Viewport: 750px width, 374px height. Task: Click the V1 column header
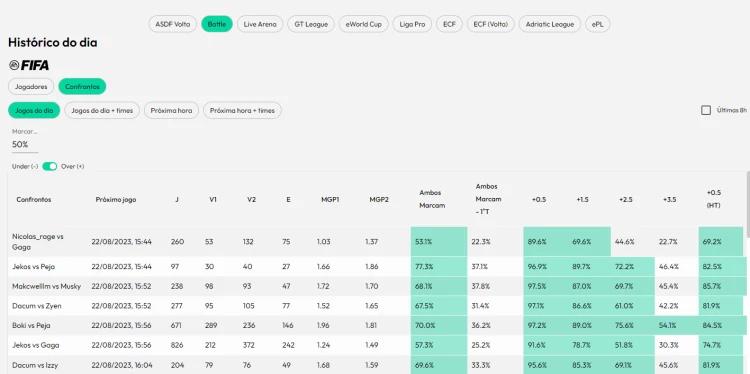click(213, 199)
